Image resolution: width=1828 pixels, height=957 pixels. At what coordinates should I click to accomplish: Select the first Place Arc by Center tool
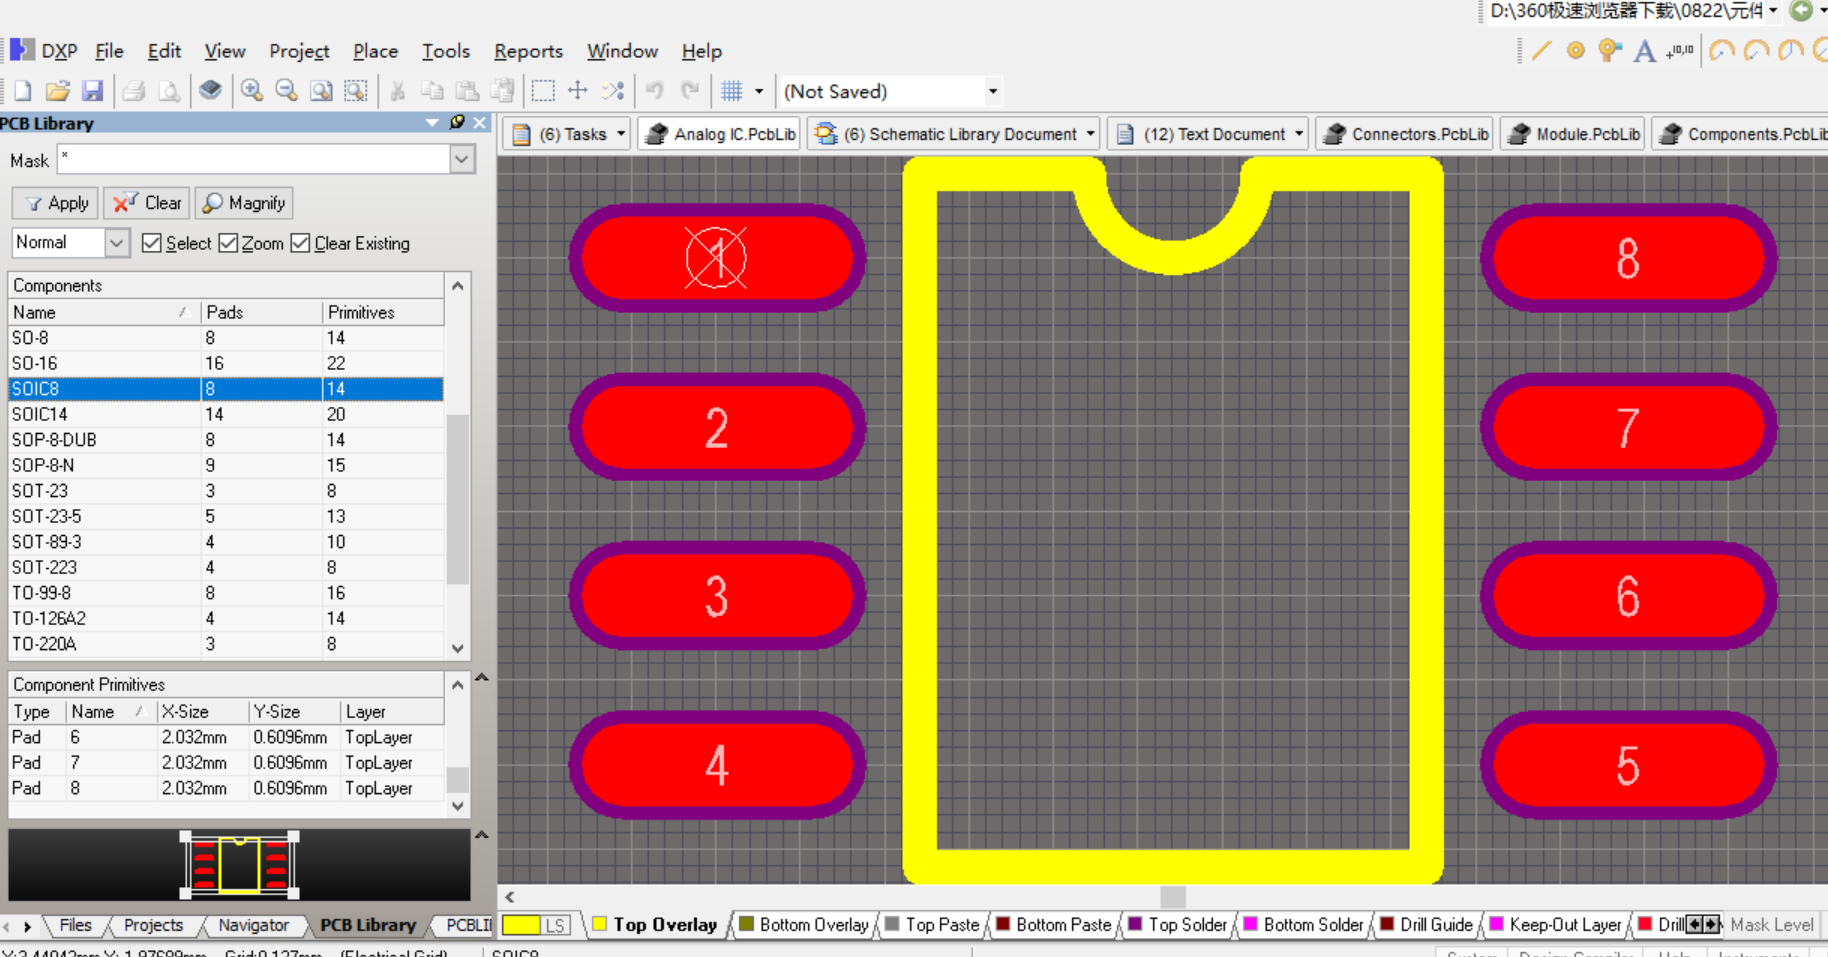1722,50
